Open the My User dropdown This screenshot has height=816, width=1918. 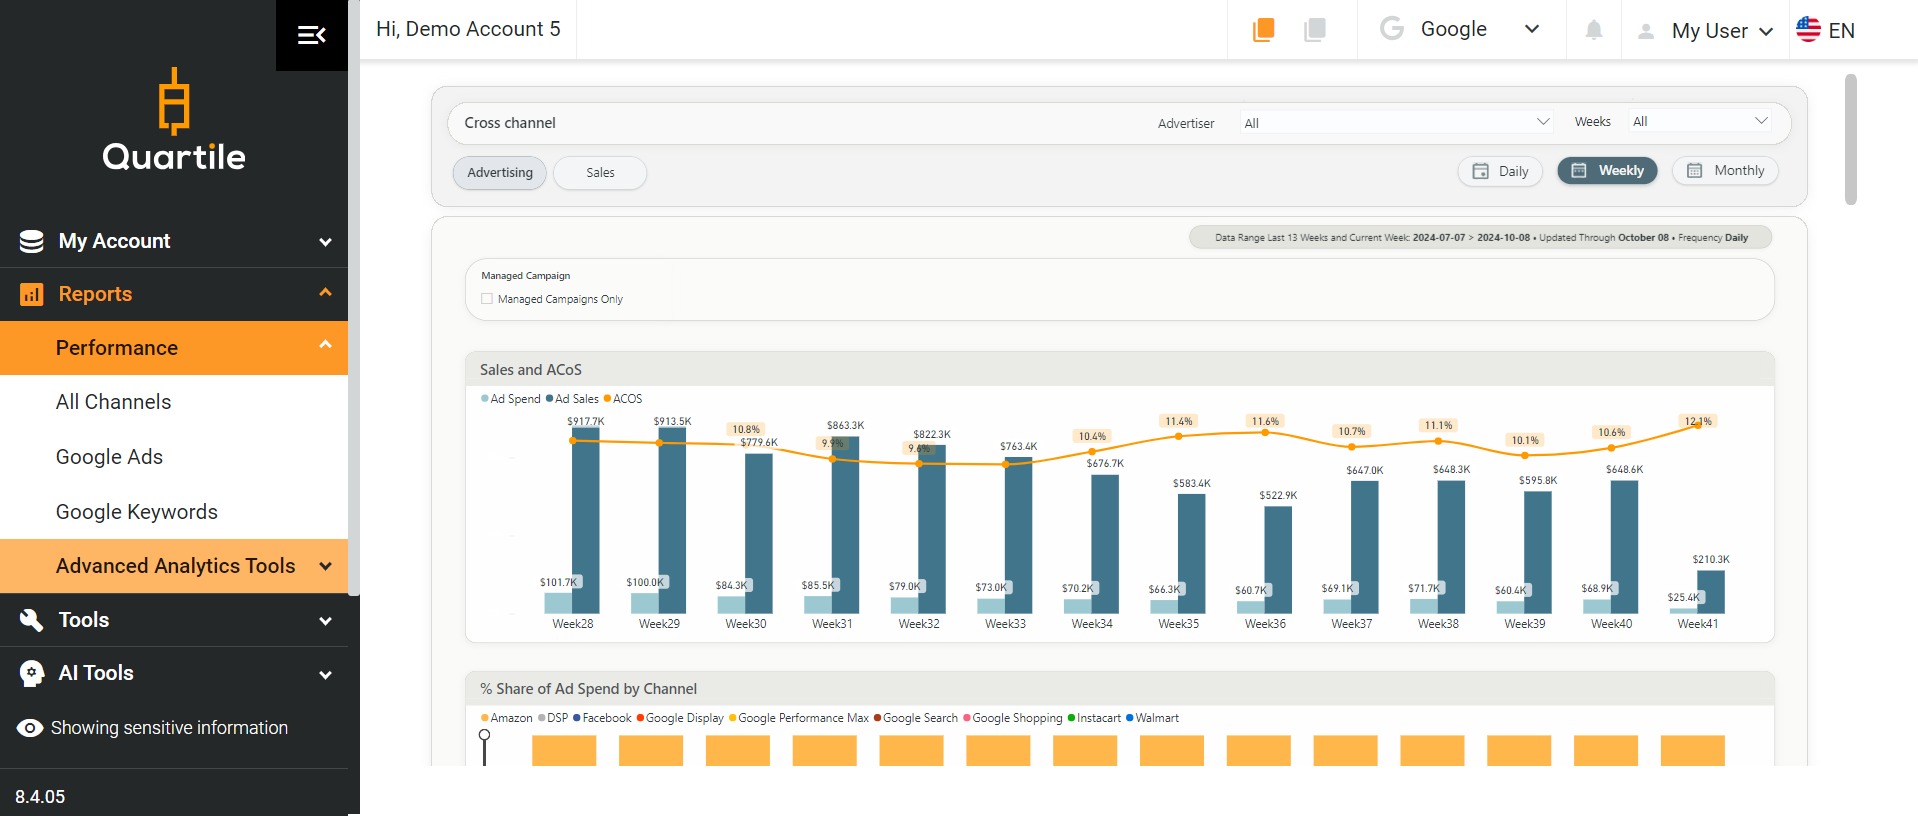point(1721,31)
